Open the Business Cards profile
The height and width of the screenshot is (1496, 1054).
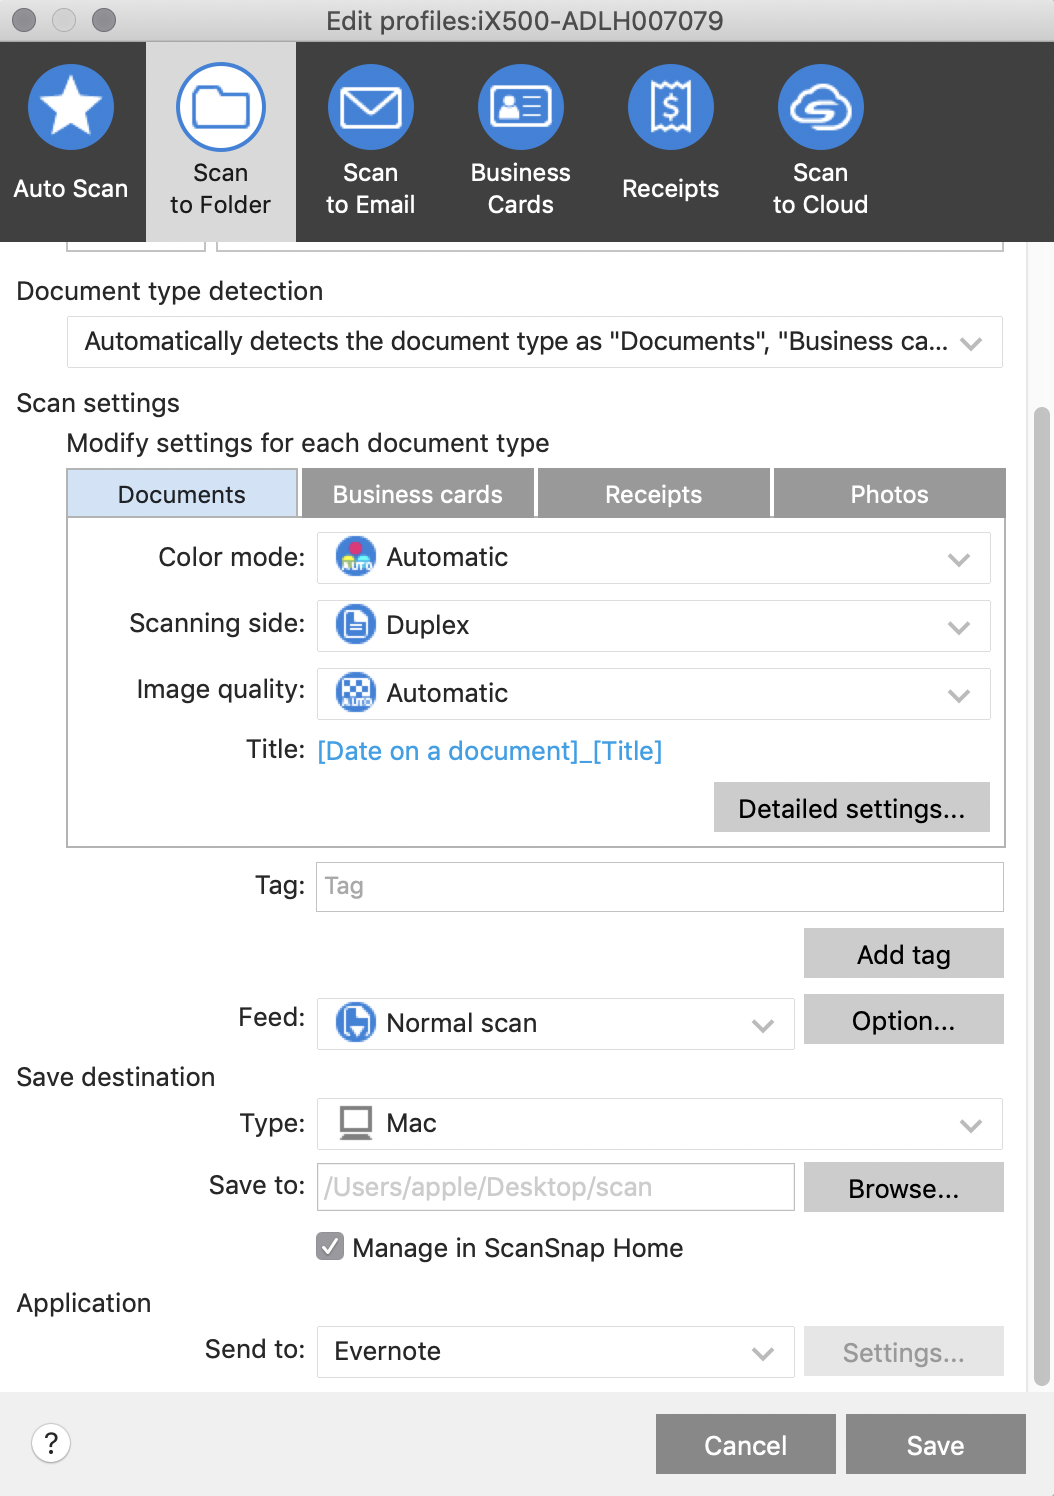[521, 142]
